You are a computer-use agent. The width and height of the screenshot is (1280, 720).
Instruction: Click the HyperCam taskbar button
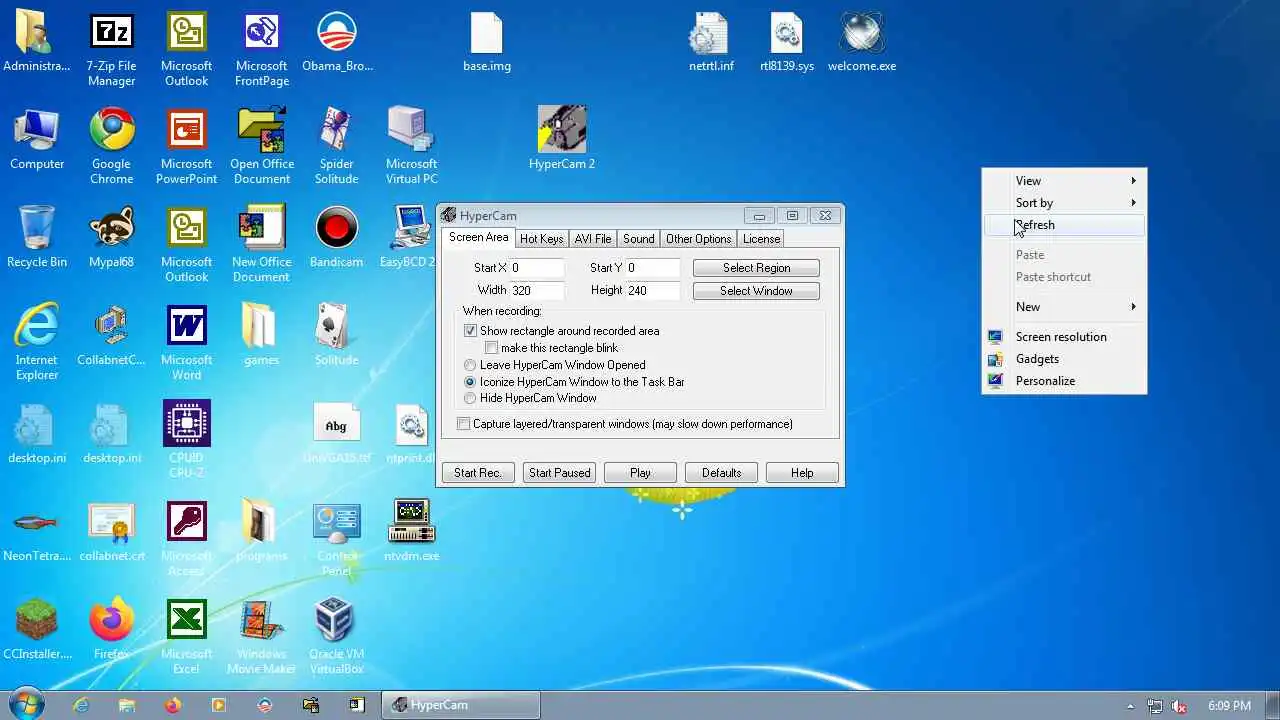click(461, 705)
